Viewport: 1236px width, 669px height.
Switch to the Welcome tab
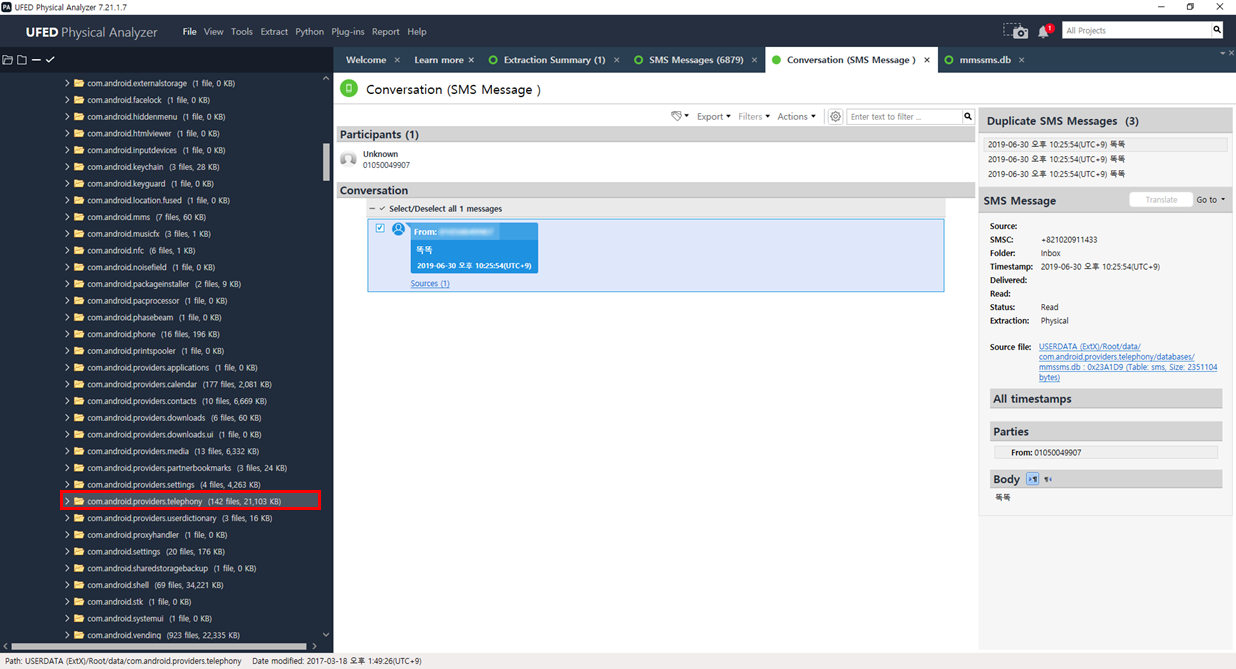tap(366, 60)
